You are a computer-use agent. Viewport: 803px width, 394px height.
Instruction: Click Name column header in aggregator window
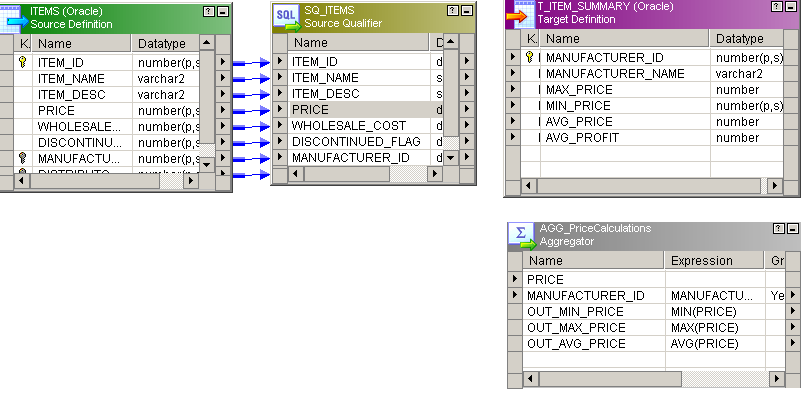coord(593,260)
